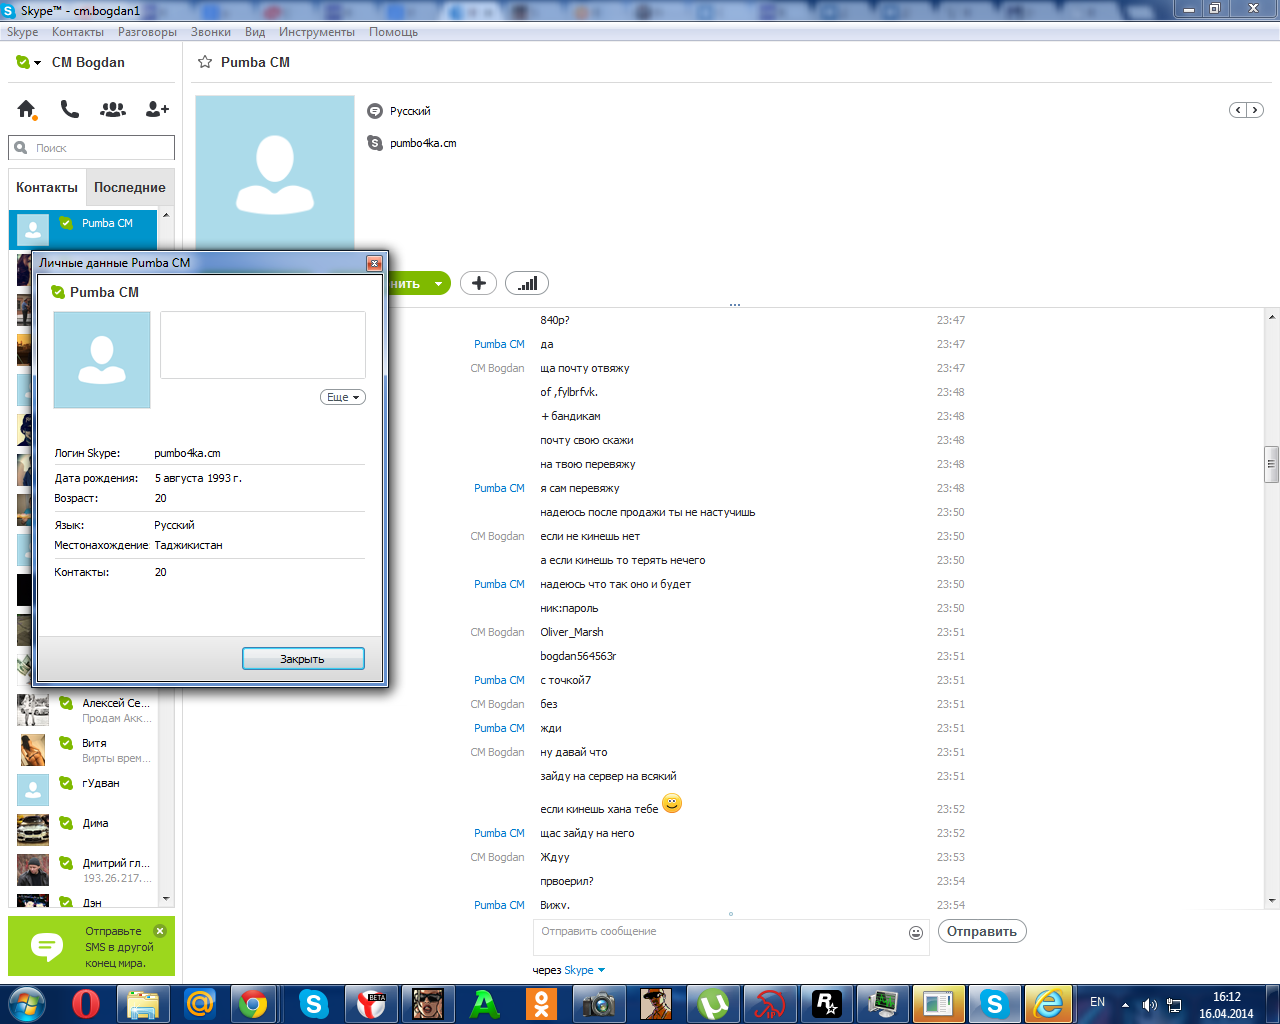Switch to the Контакты tab

[47, 187]
